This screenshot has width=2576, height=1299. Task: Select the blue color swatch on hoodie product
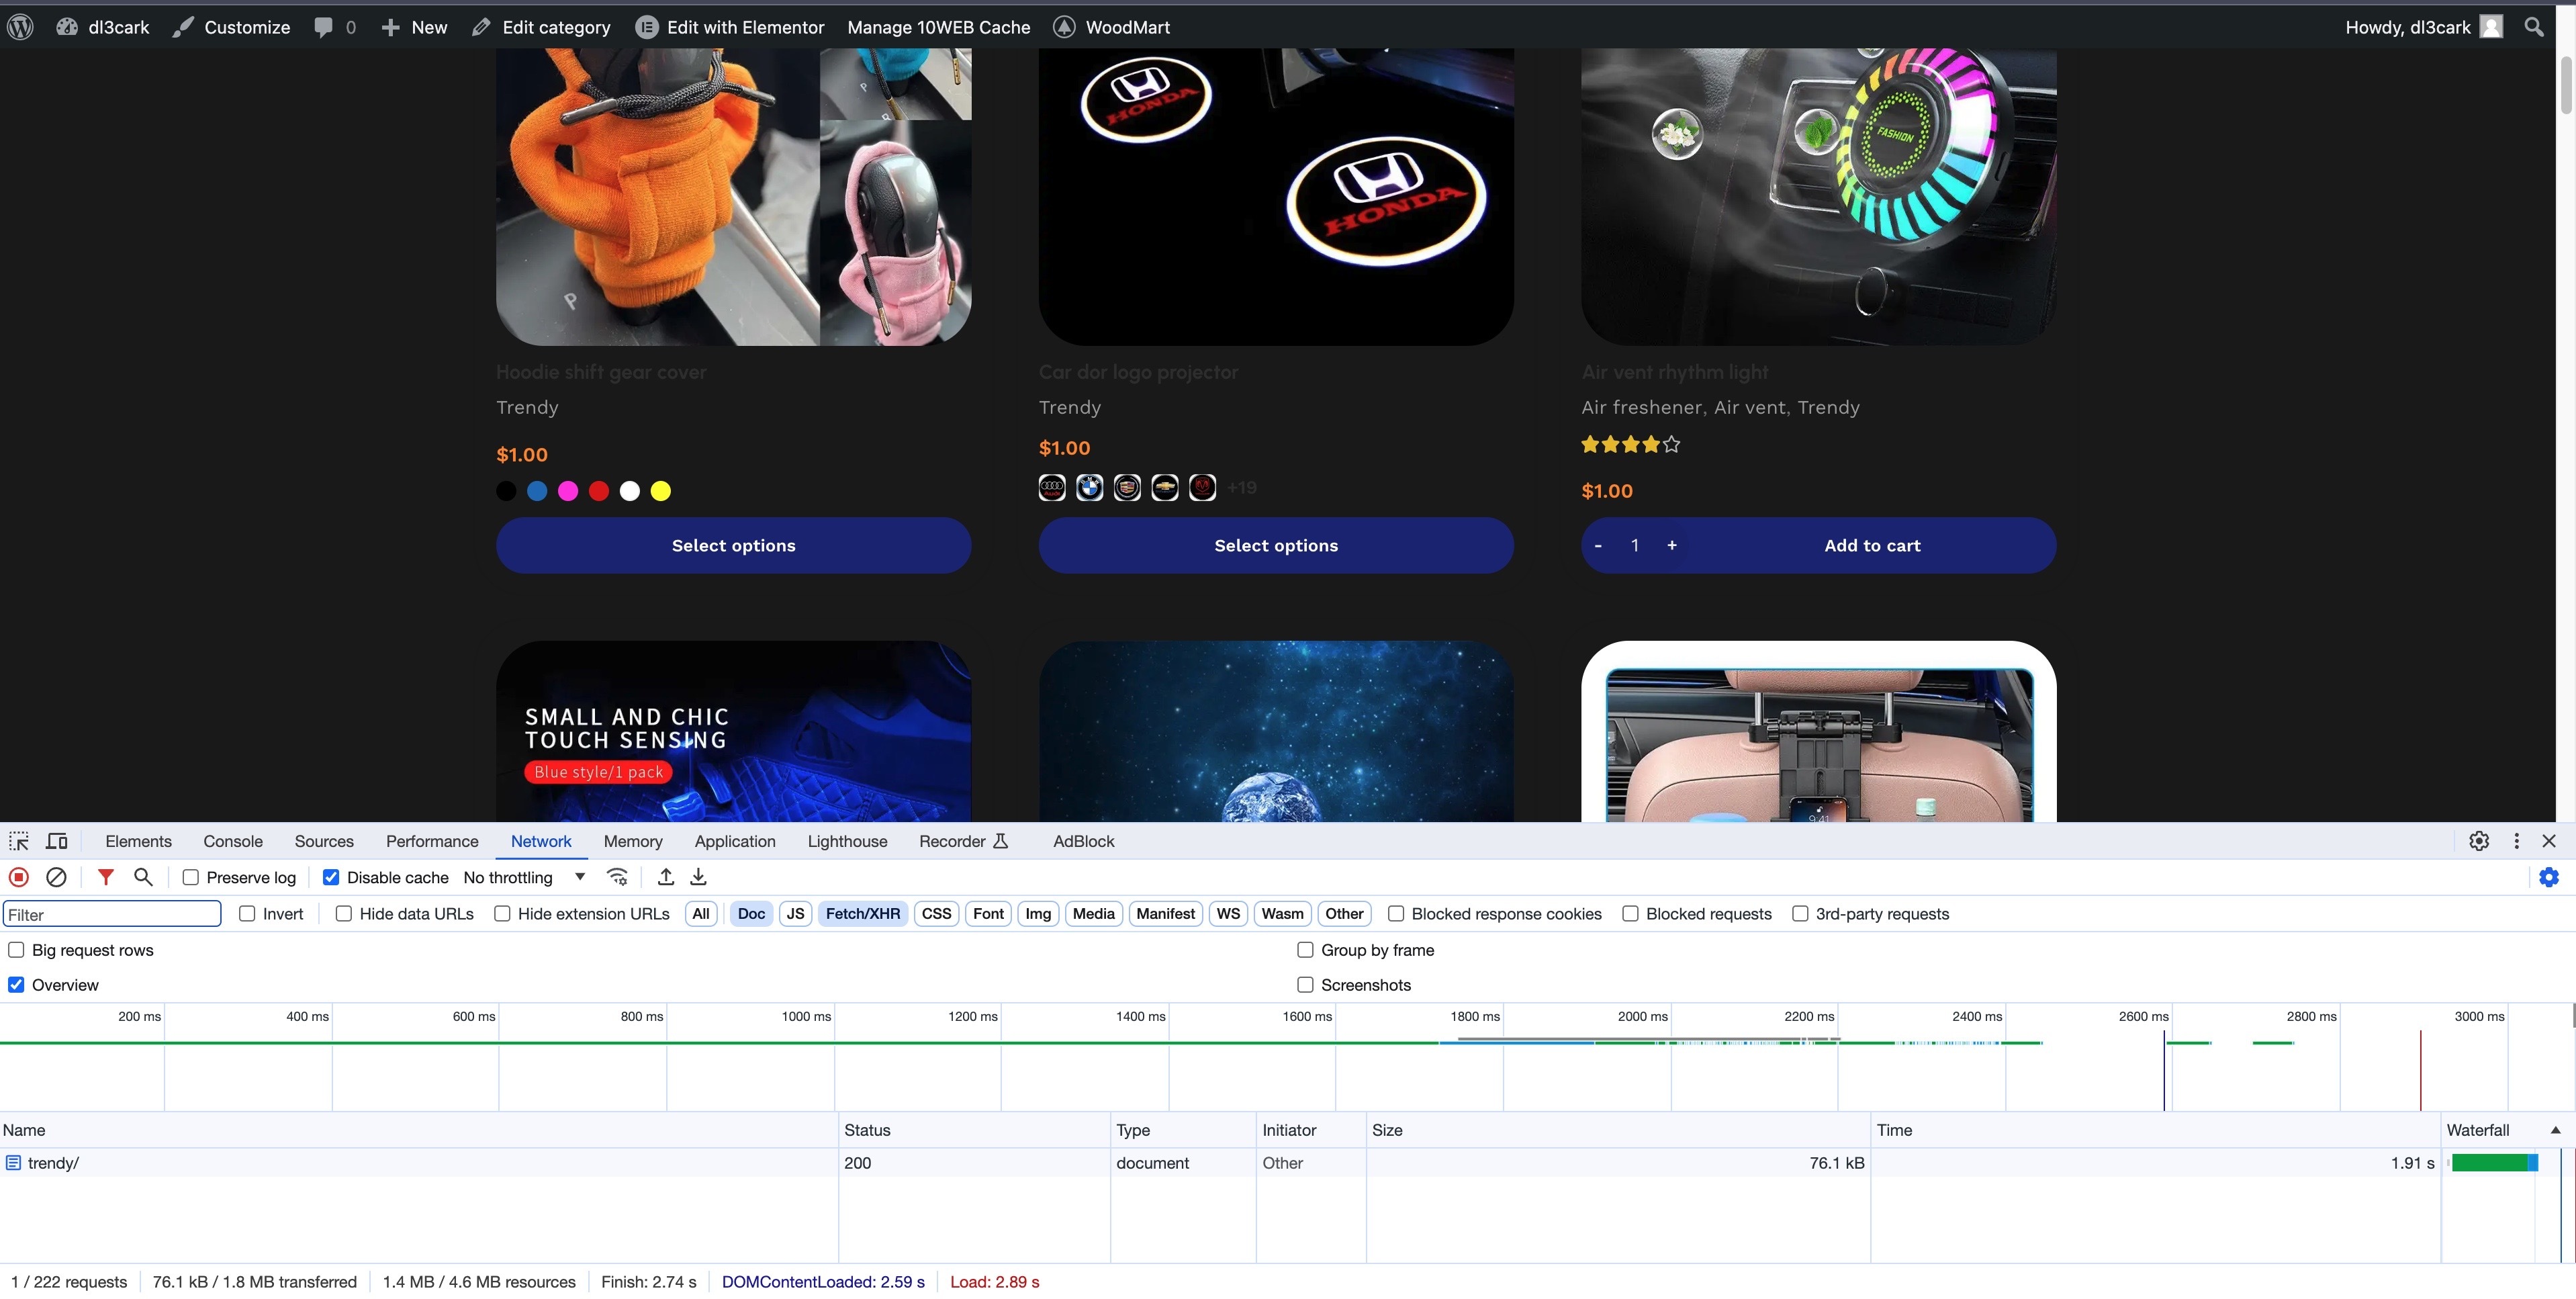[x=537, y=491]
